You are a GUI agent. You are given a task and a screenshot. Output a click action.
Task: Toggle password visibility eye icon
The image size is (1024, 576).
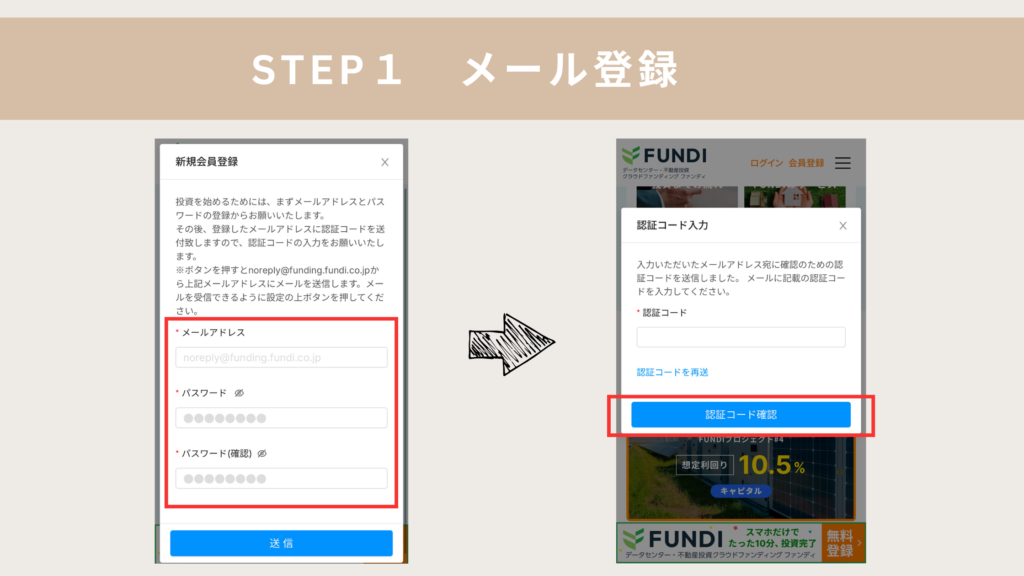239,393
